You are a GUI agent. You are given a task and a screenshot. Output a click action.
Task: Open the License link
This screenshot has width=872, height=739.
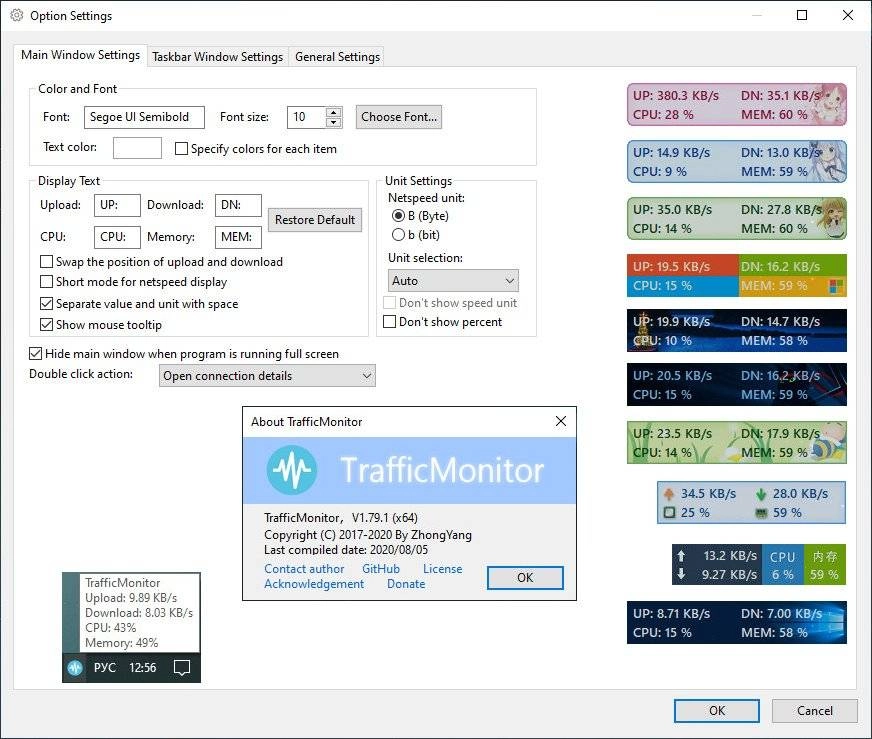click(x=443, y=569)
